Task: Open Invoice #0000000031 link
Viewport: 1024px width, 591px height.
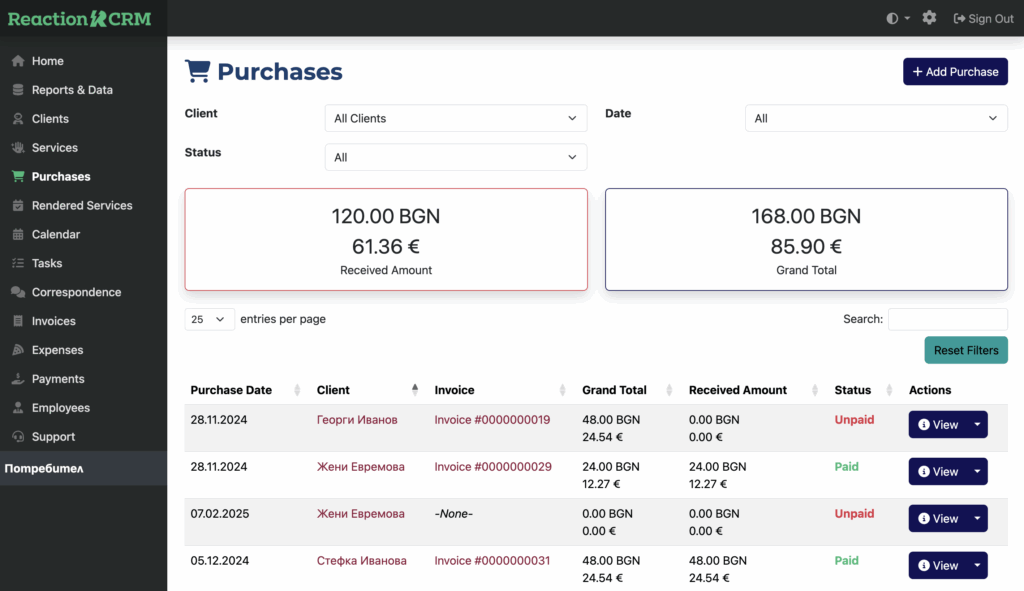Action: click(x=492, y=561)
